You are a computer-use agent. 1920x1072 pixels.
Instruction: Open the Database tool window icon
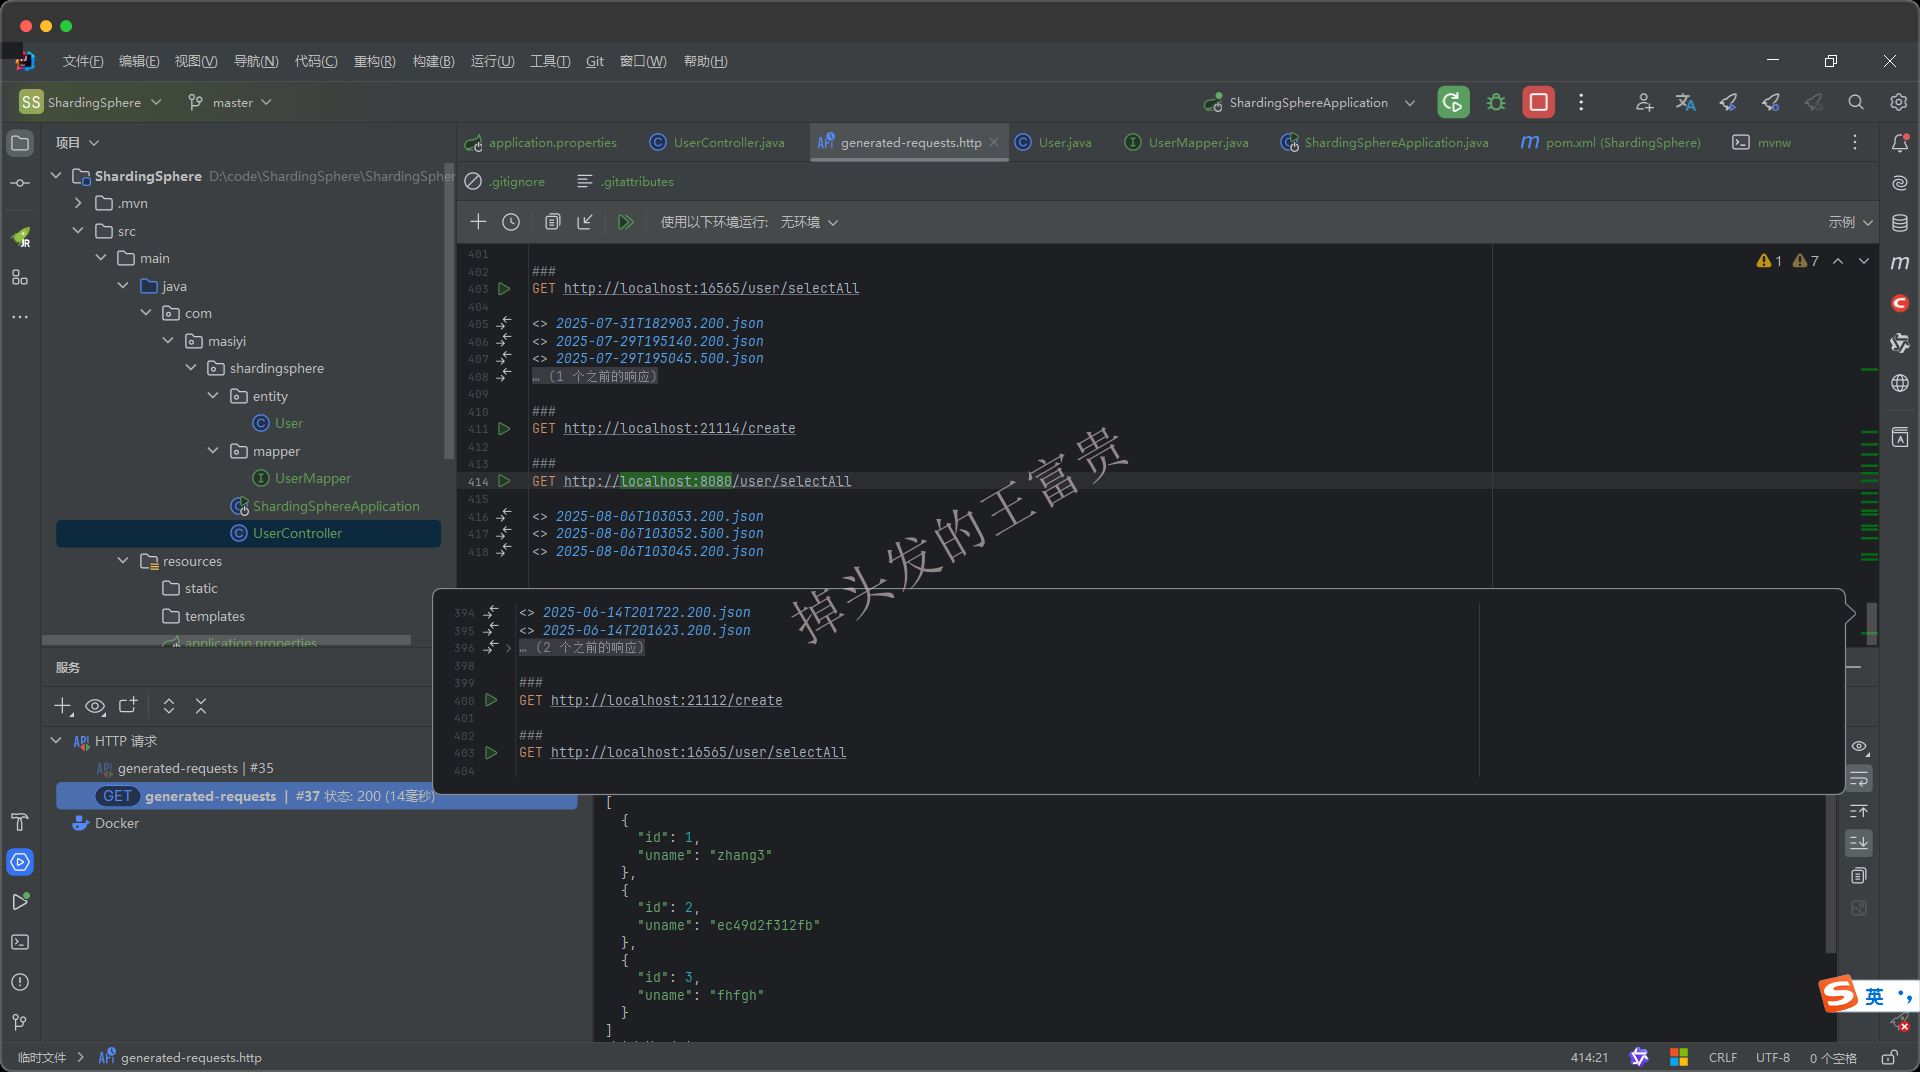(x=1900, y=223)
